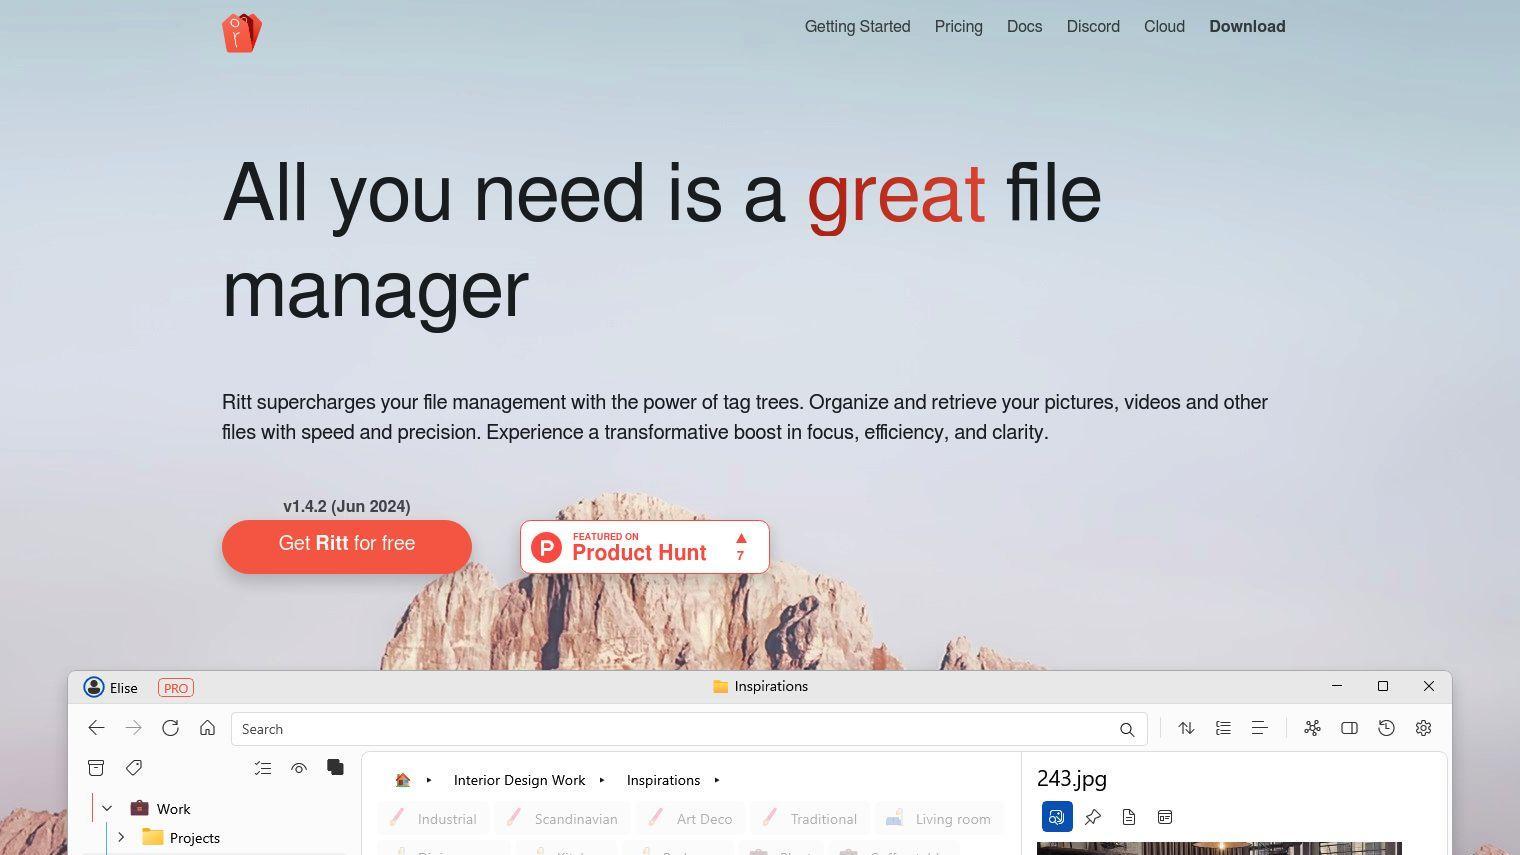Select the Living room tag chip
The width and height of the screenshot is (1520, 855).
pyautogui.click(x=939, y=819)
